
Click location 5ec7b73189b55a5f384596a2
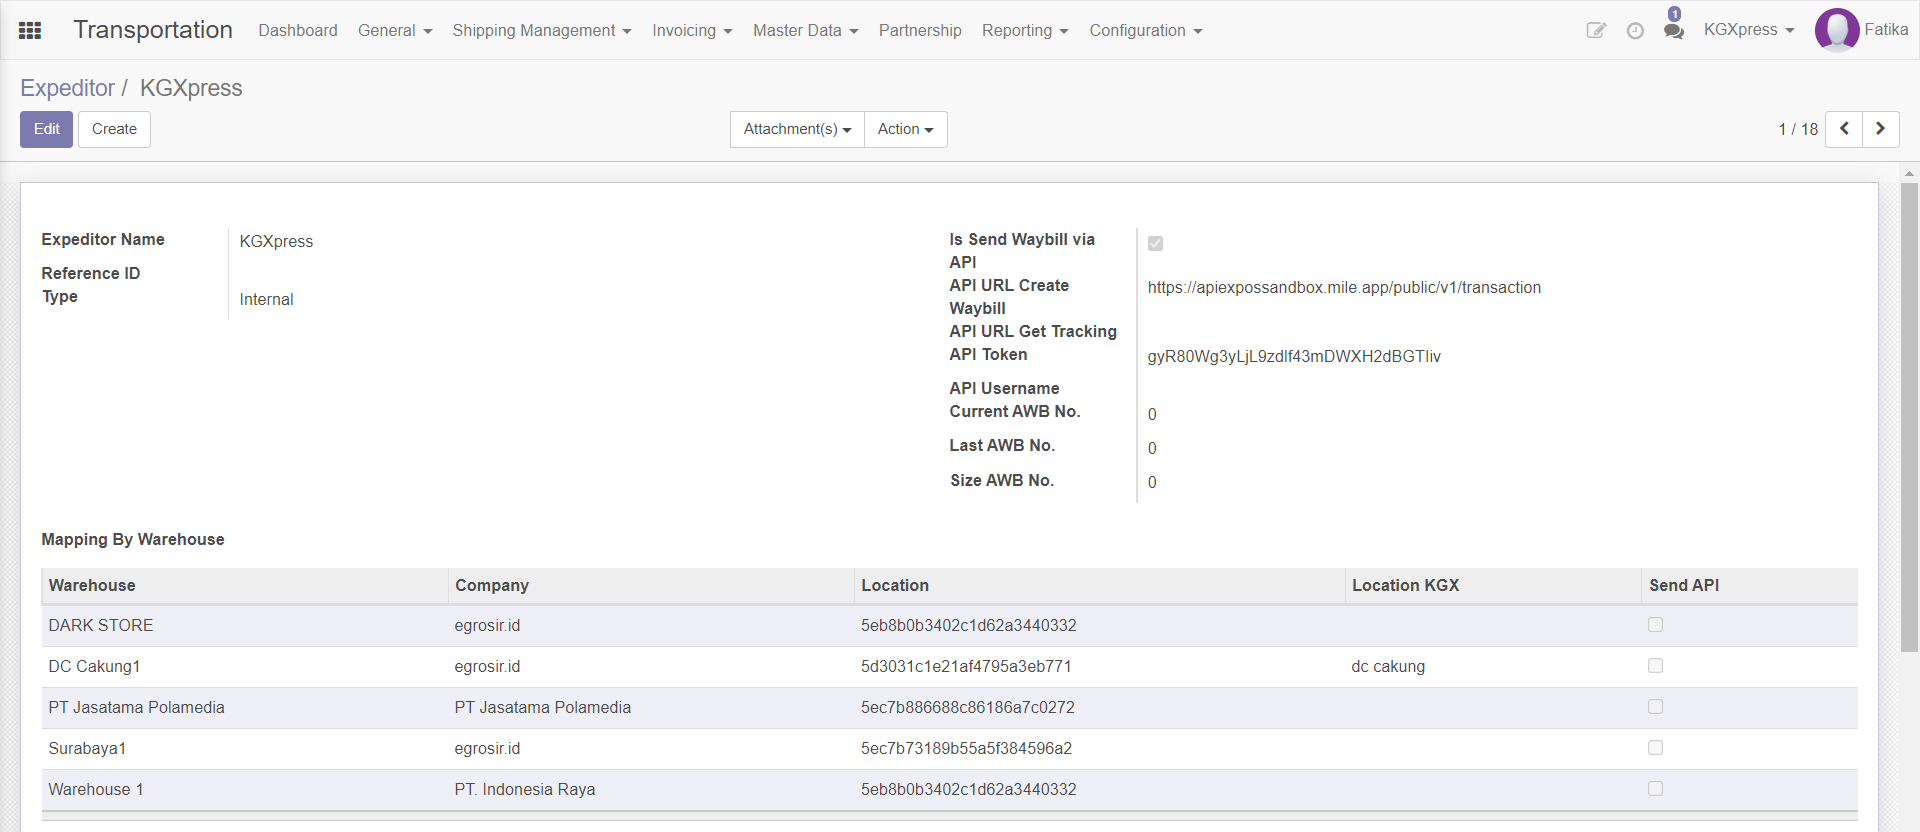(966, 749)
